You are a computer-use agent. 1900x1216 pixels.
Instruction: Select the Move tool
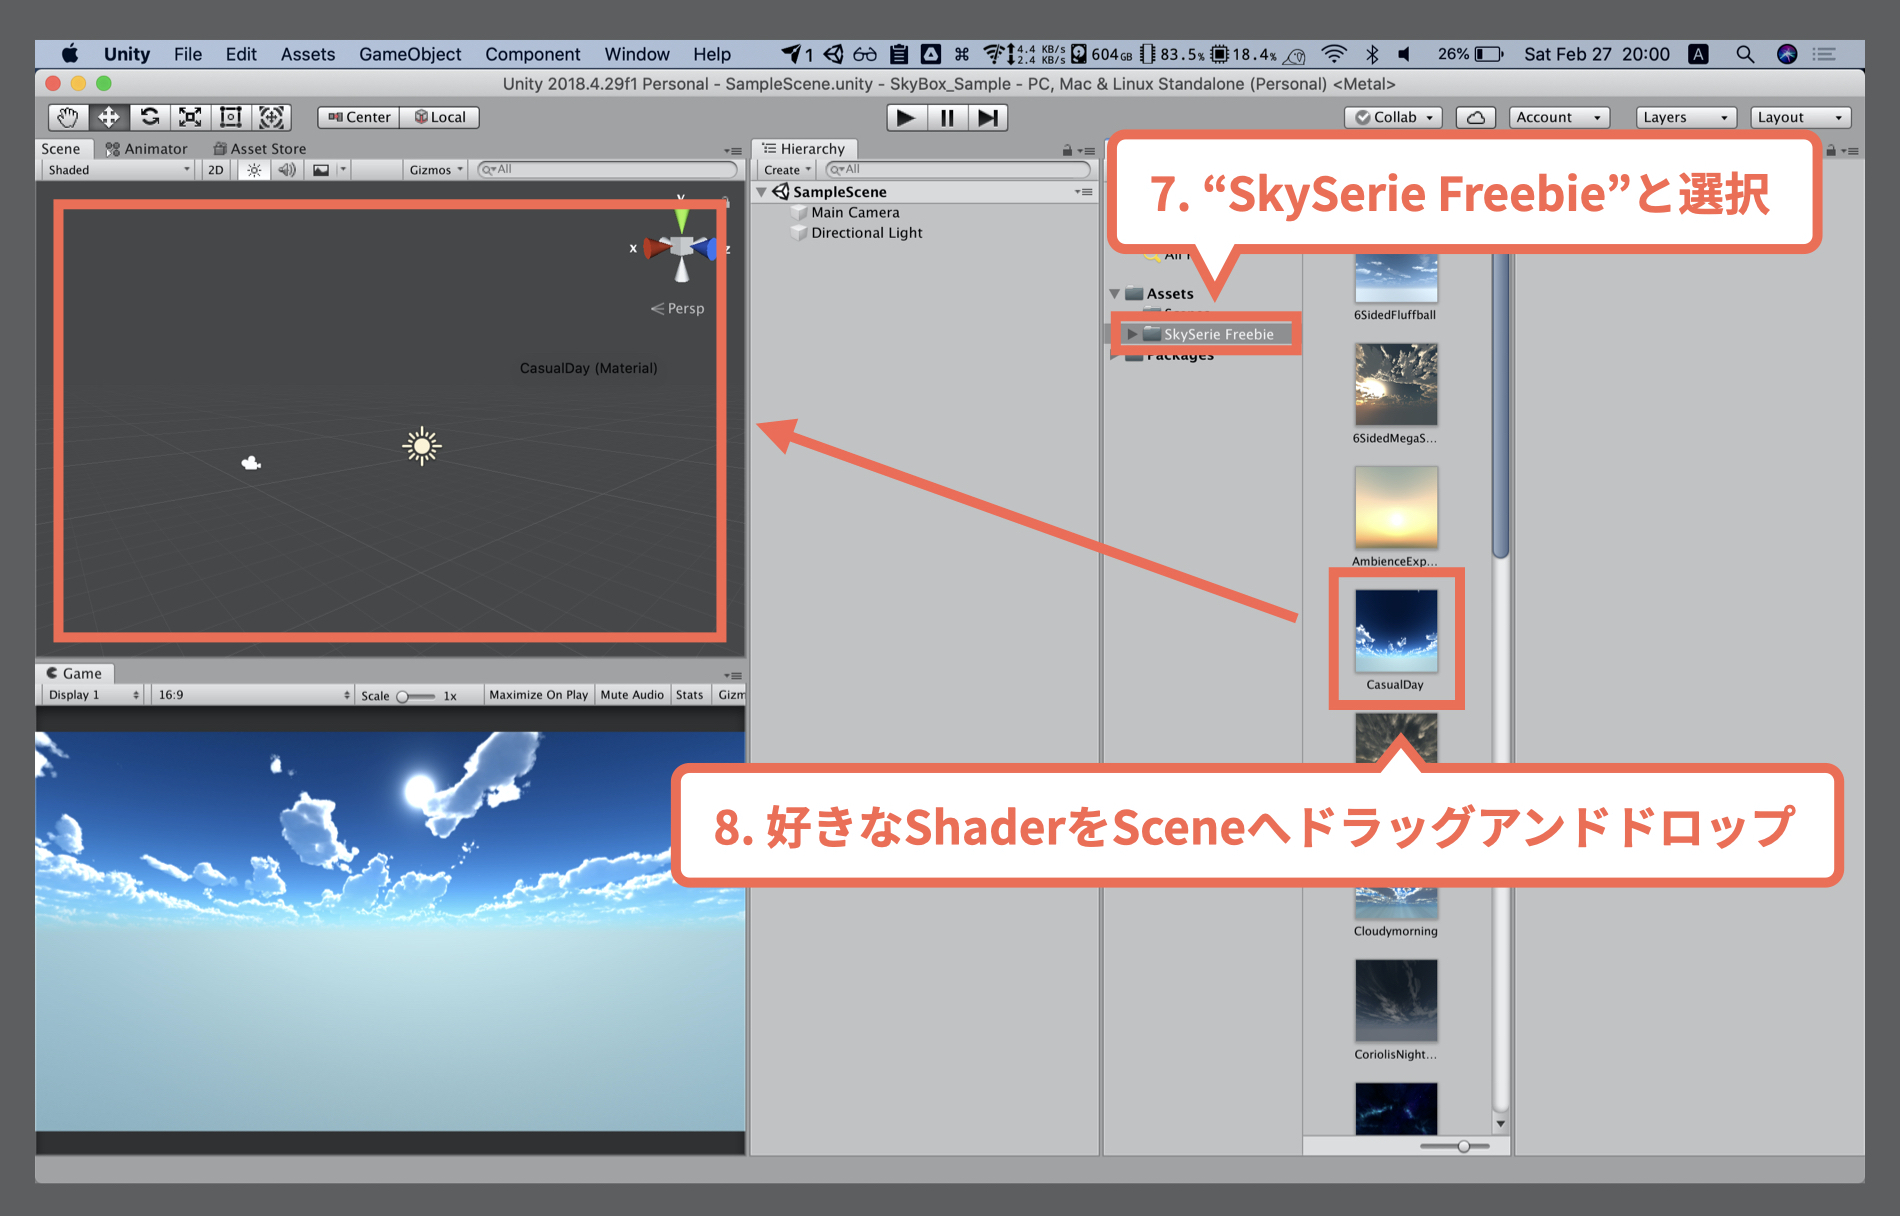(x=108, y=117)
